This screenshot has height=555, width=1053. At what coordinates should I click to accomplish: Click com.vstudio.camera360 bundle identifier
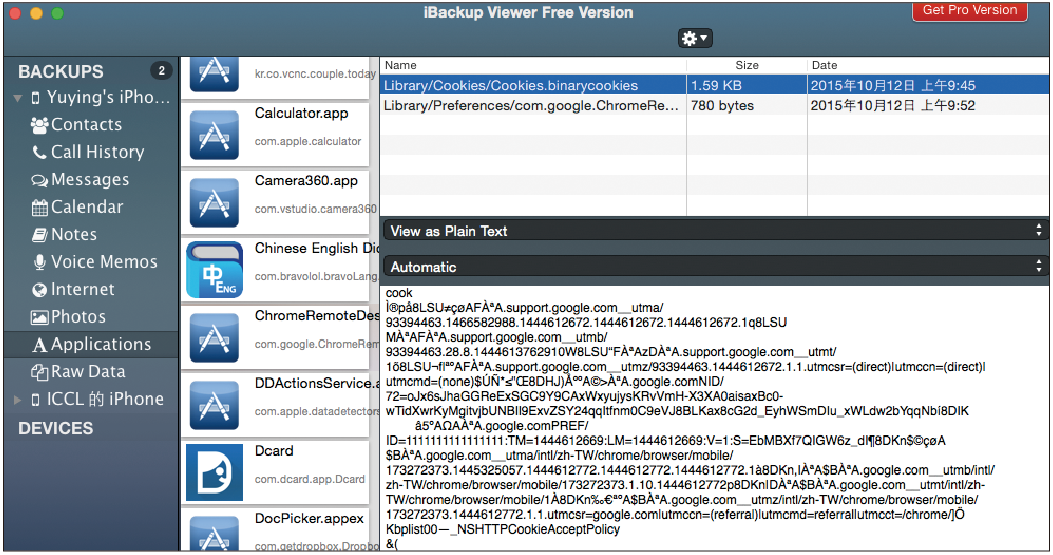coord(316,209)
